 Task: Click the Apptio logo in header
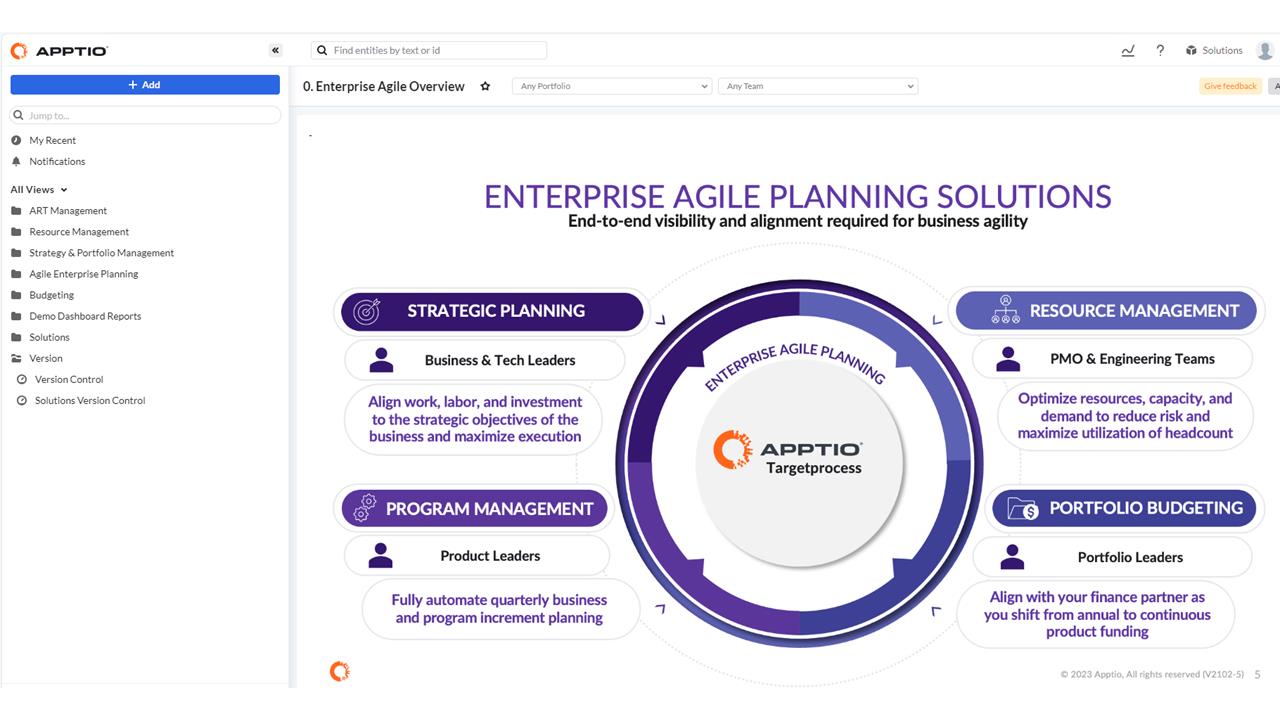[x=59, y=51]
